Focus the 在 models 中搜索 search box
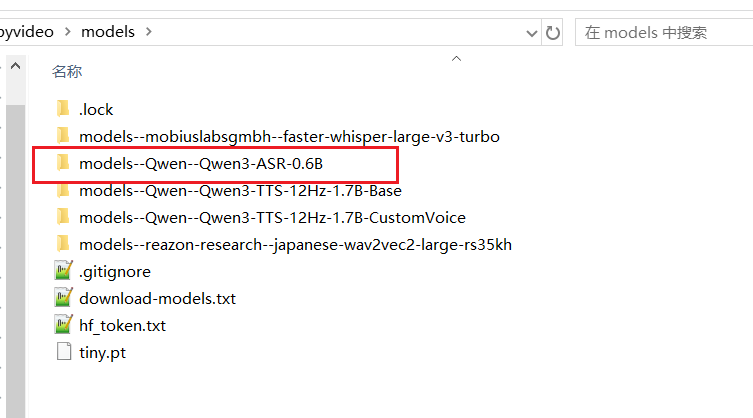This screenshot has width=753, height=418. click(x=660, y=32)
